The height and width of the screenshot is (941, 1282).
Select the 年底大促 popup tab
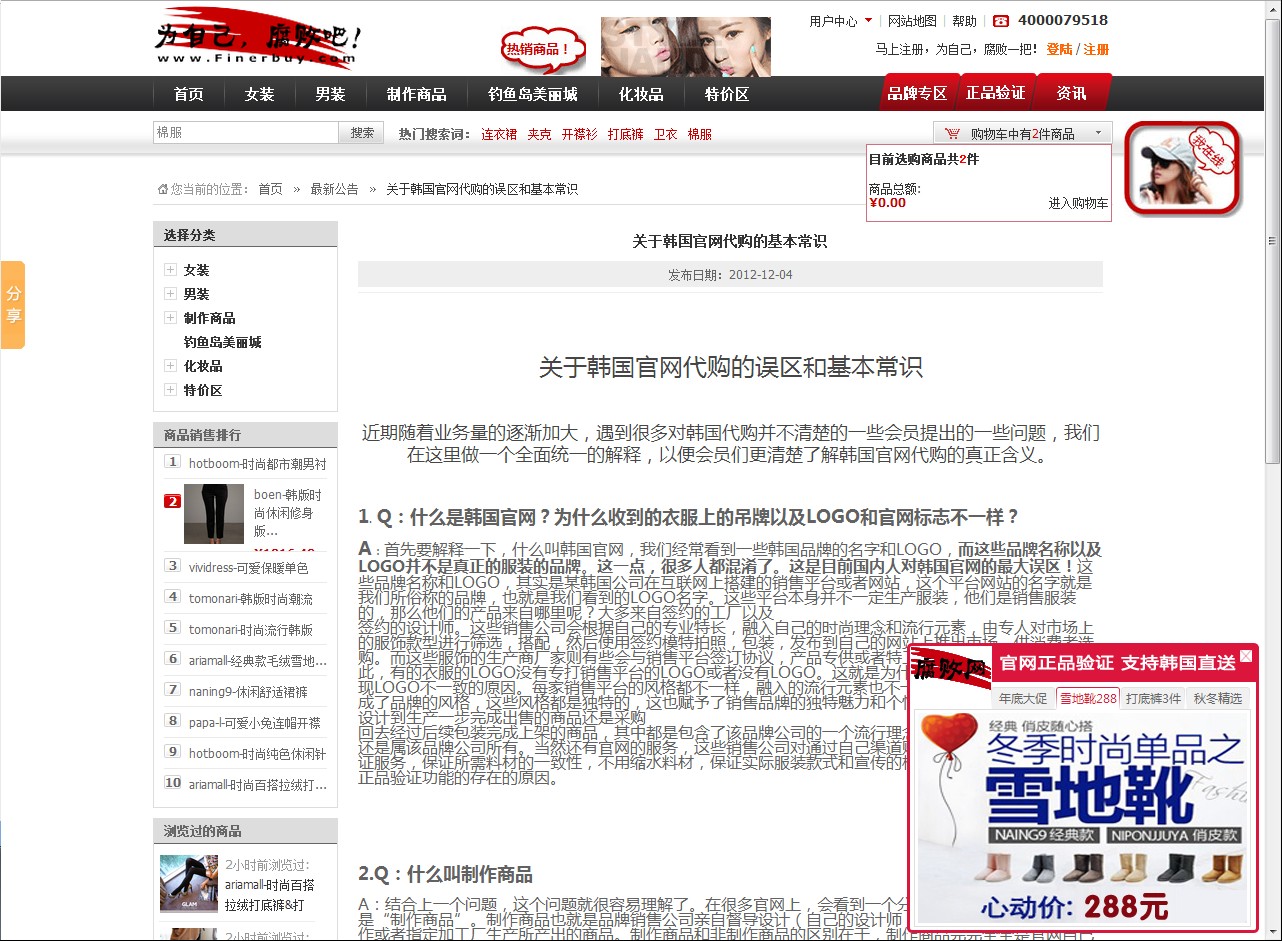(x=1023, y=698)
